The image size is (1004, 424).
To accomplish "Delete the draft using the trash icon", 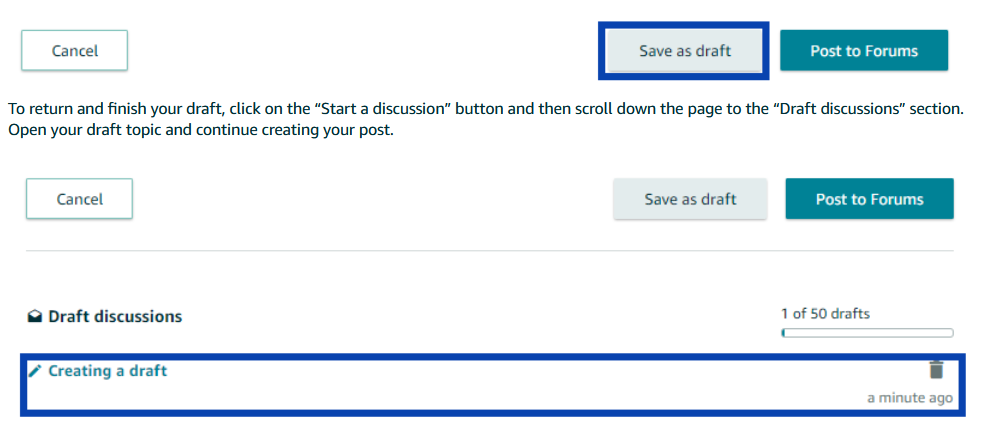I will [x=936, y=370].
